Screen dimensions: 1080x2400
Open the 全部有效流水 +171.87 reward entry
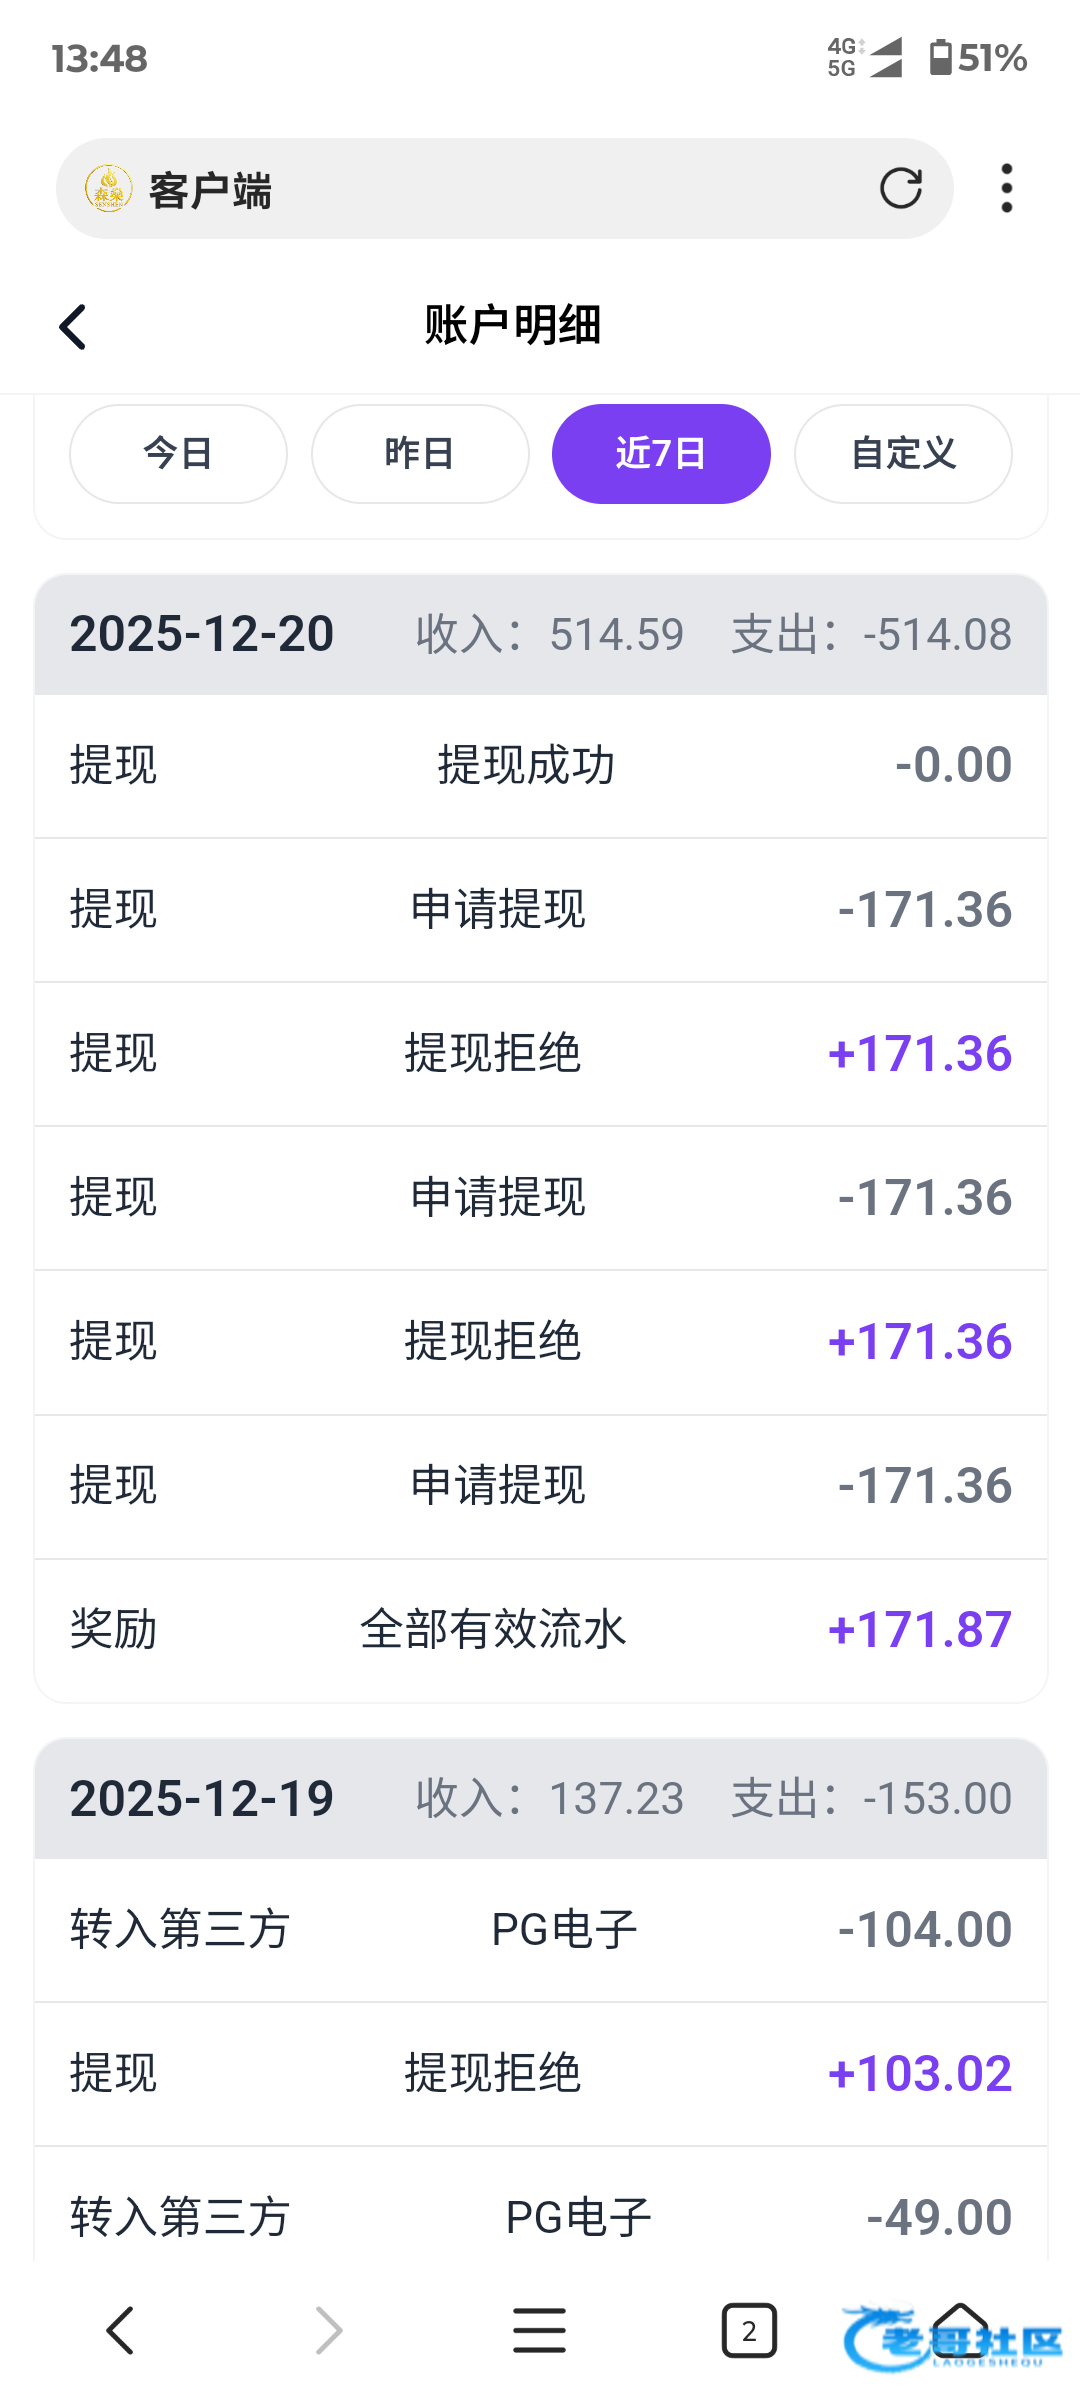coord(540,1630)
